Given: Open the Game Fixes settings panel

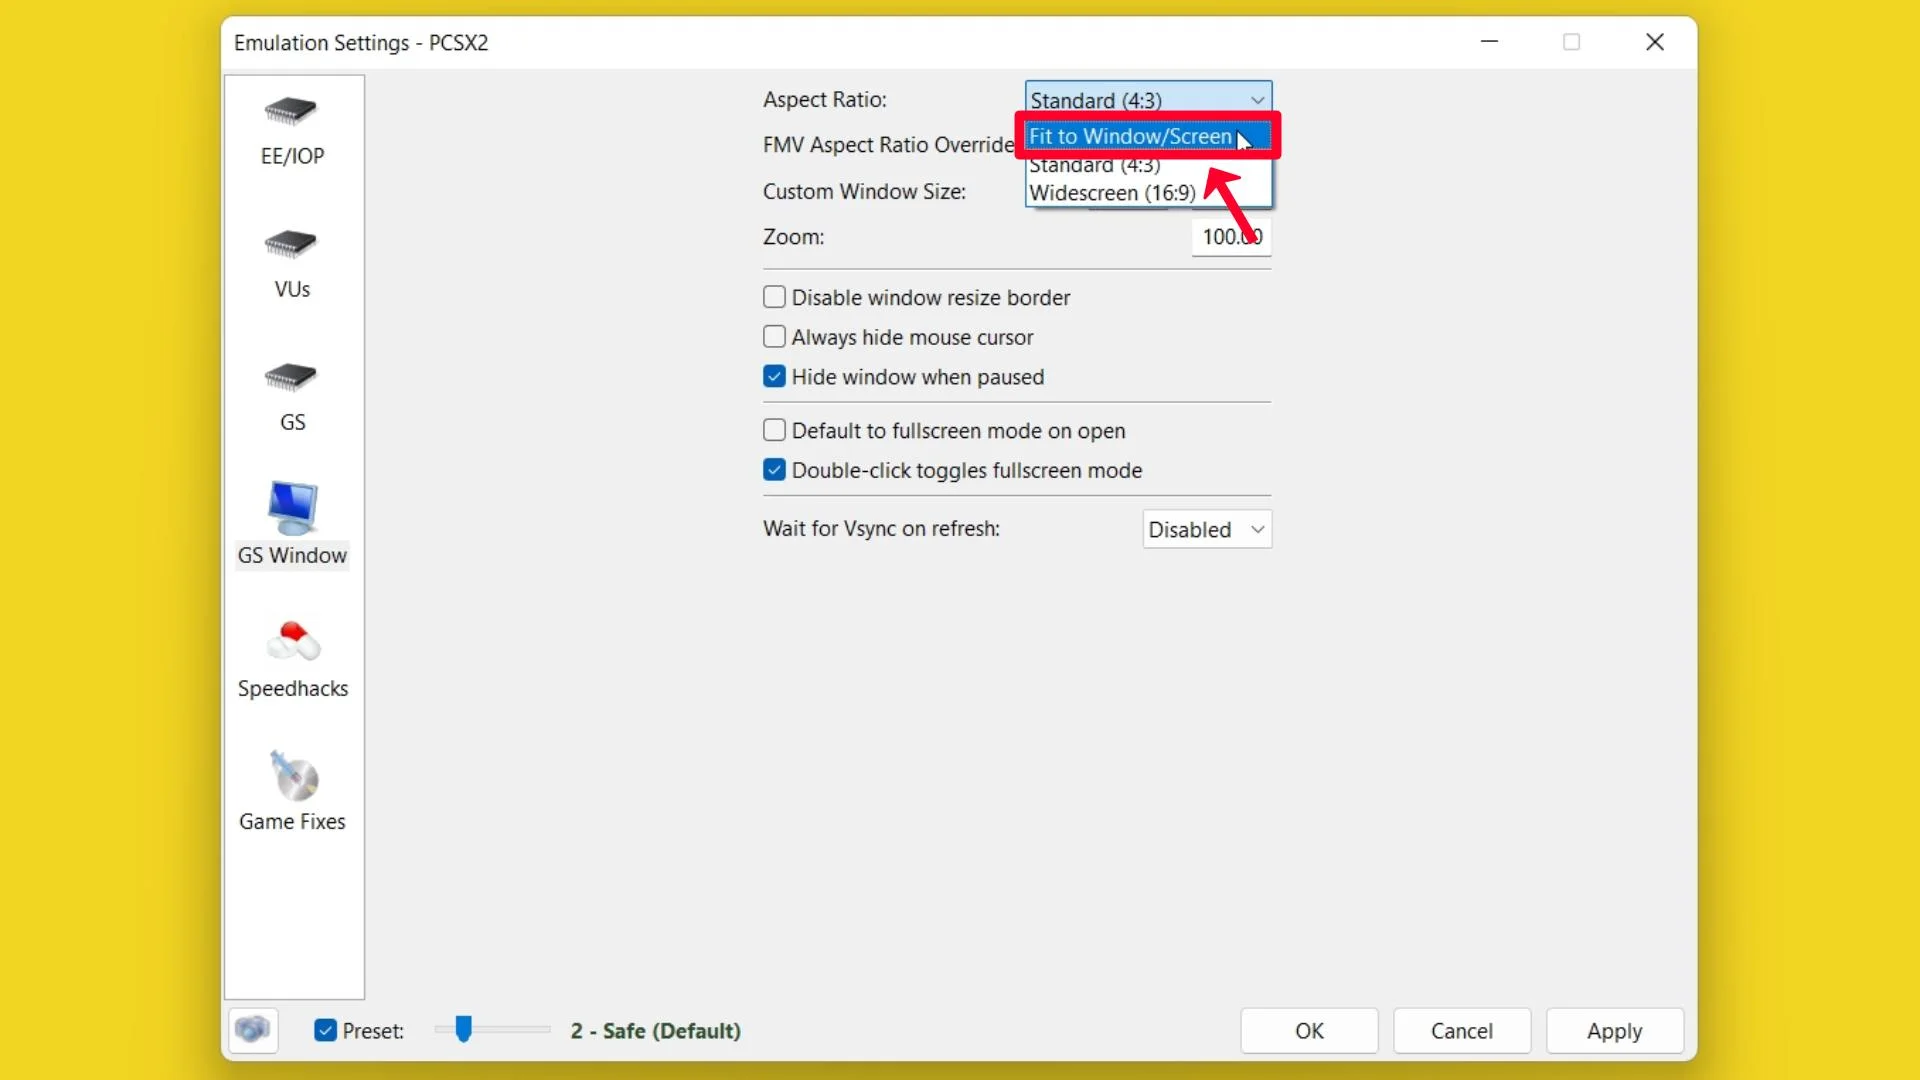Looking at the screenshot, I should tap(291, 787).
